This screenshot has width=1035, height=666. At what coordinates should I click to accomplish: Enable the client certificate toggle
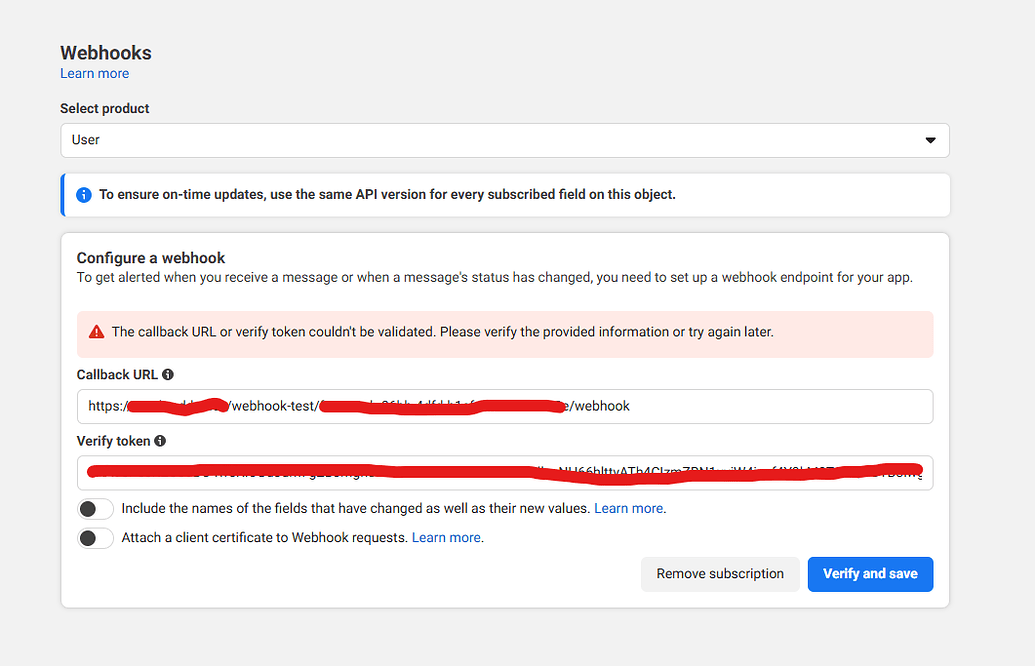point(95,538)
